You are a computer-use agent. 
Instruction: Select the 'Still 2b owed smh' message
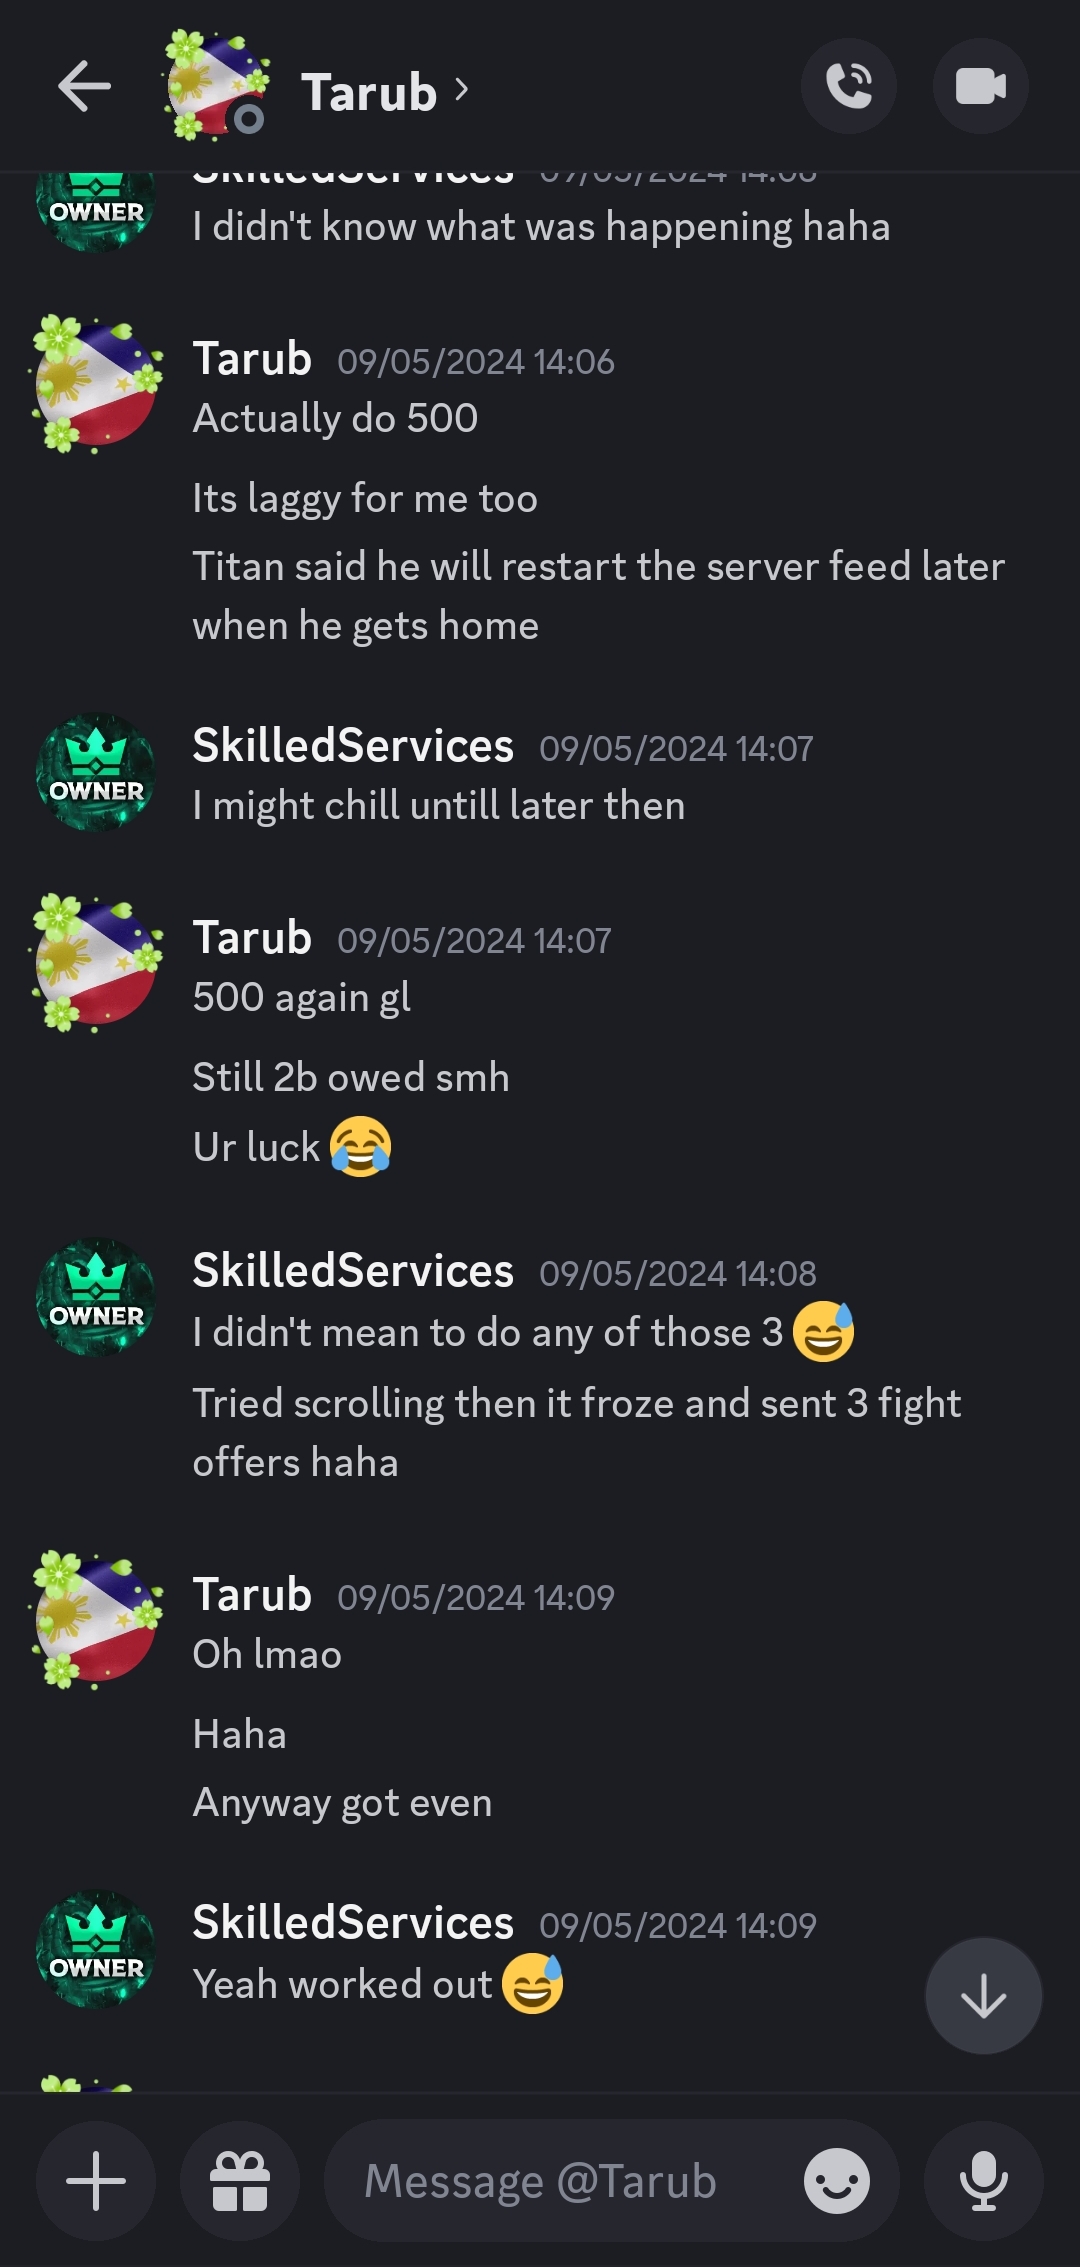351,1077
